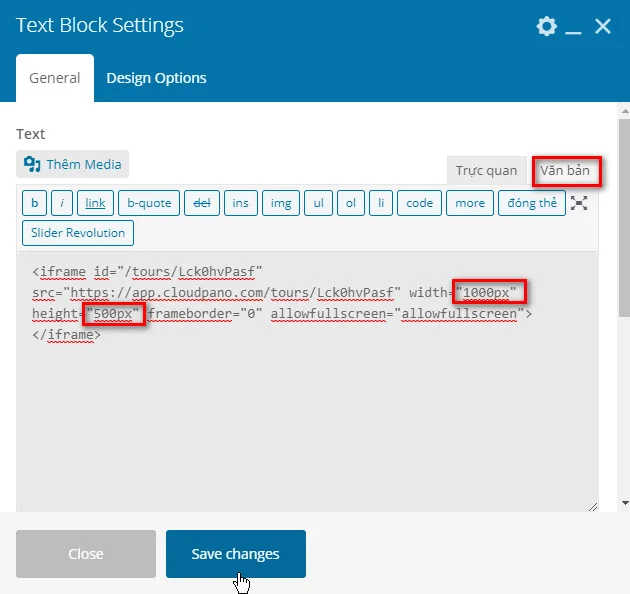Image resolution: width=630 pixels, height=594 pixels.
Task: Select the General tab
Action: pos(55,78)
